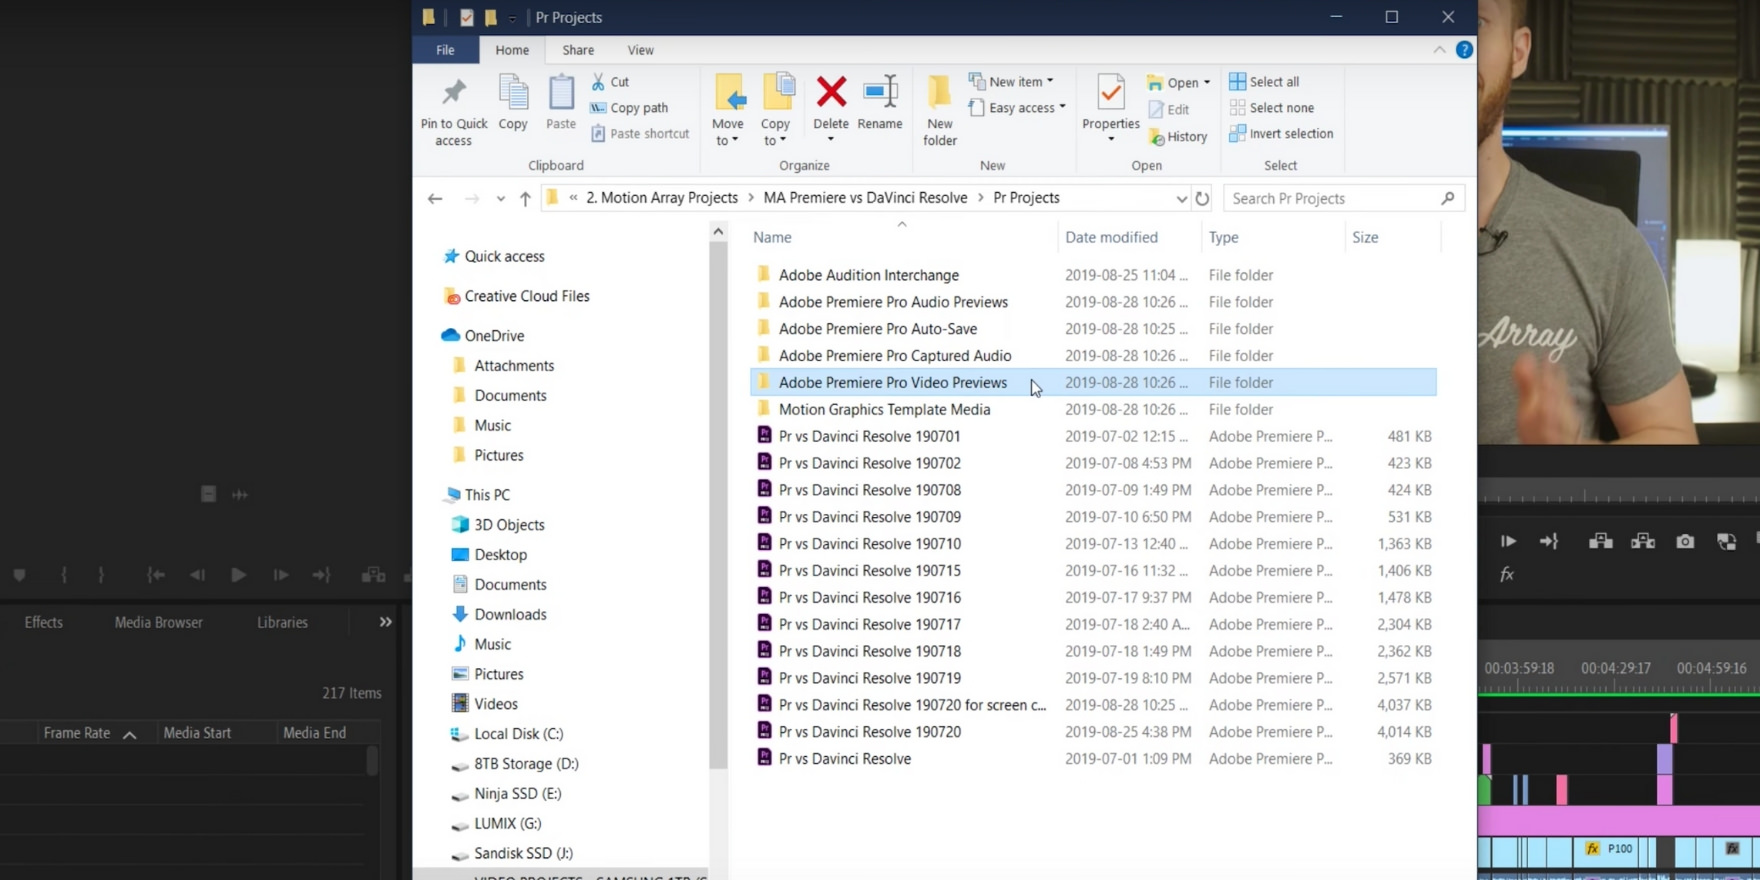Sort by the Type column header
The height and width of the screenshot is (880, 1760).
coord(1223,237)
